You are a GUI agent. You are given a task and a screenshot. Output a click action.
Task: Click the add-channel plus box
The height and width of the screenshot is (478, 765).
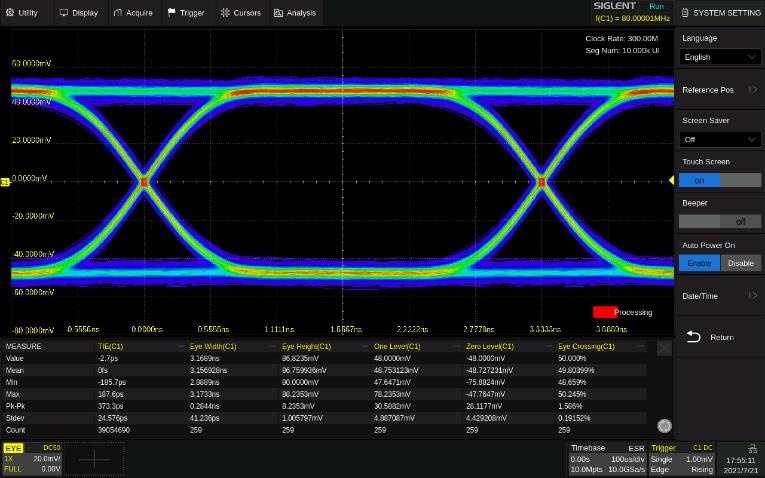pyautogui.click(x=95, y=459)
